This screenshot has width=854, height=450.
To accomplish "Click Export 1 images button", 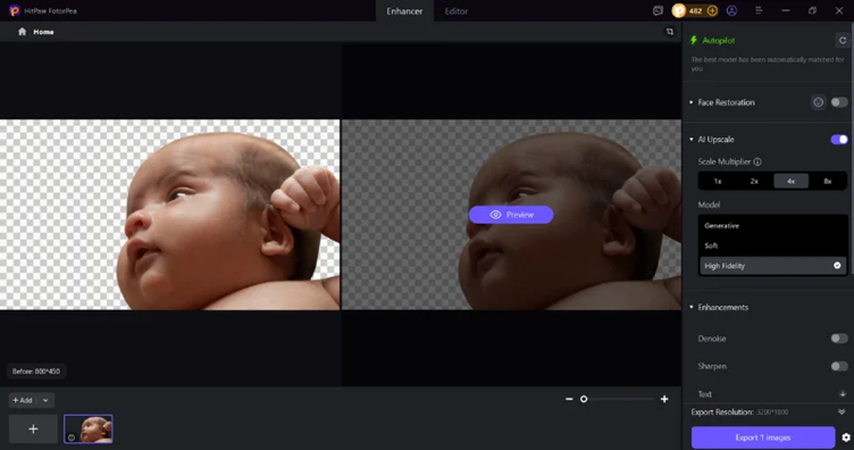I will (763, 437).
